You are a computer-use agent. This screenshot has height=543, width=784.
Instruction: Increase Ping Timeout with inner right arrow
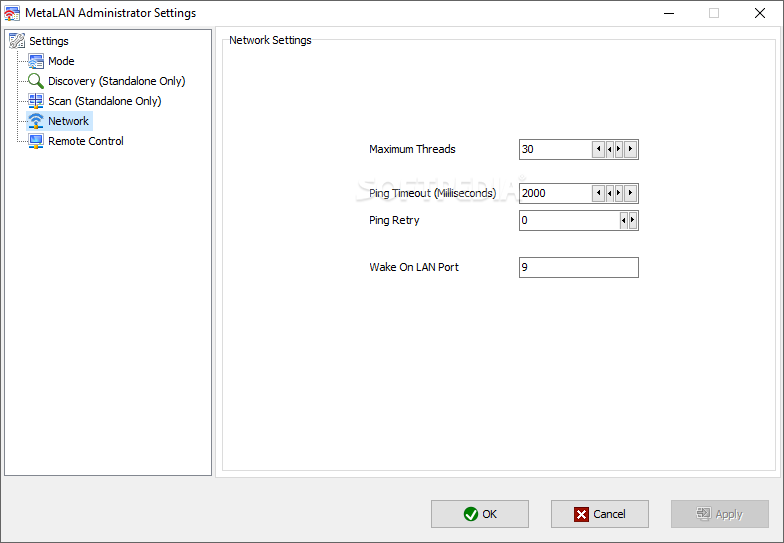618,194
